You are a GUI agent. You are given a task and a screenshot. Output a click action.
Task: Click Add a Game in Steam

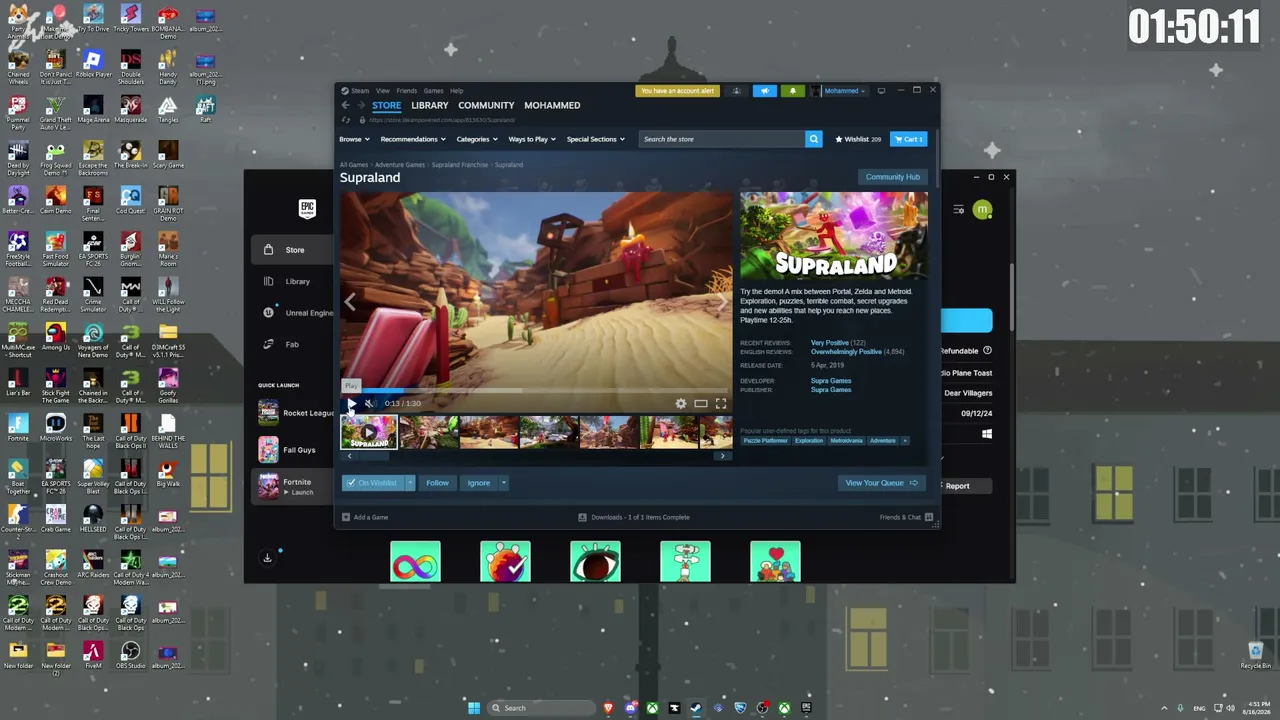click(x=365, y=517)
